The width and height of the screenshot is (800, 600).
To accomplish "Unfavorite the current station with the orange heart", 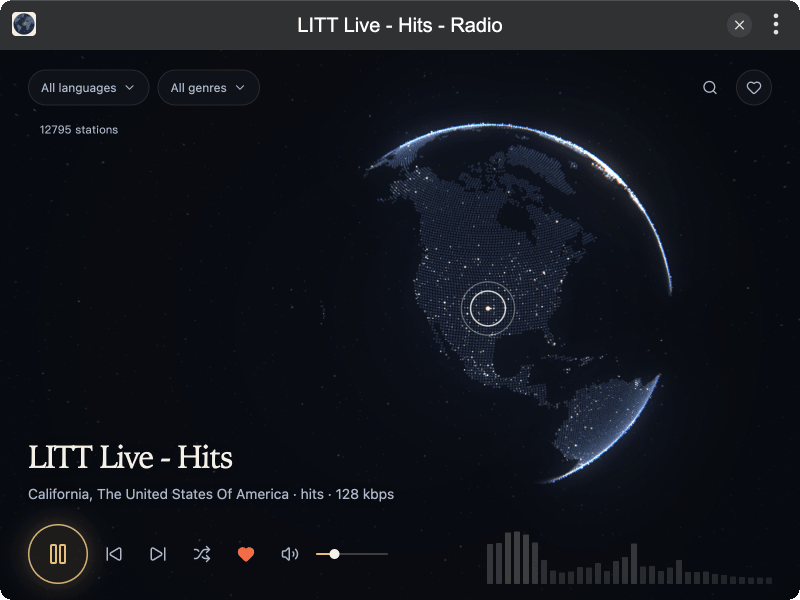I will (246, 554).
